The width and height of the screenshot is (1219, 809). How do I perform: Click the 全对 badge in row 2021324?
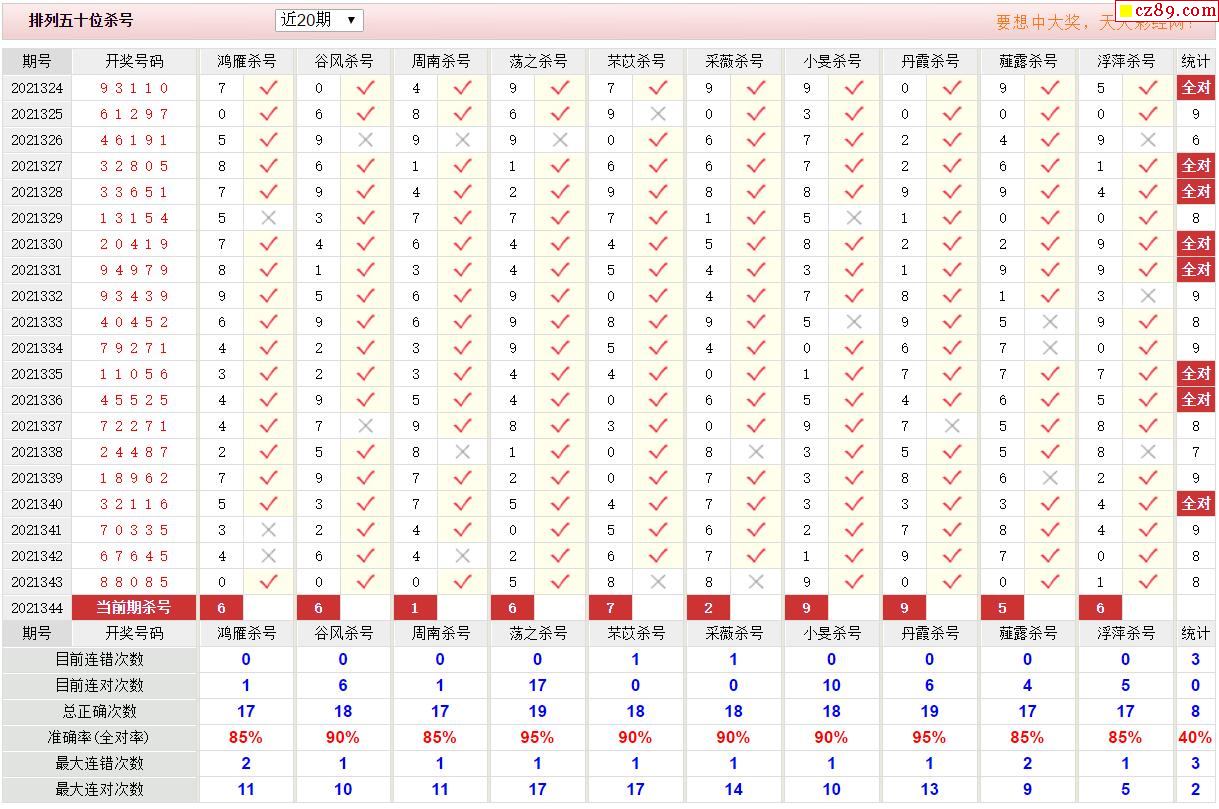(x=1196, y=88)
